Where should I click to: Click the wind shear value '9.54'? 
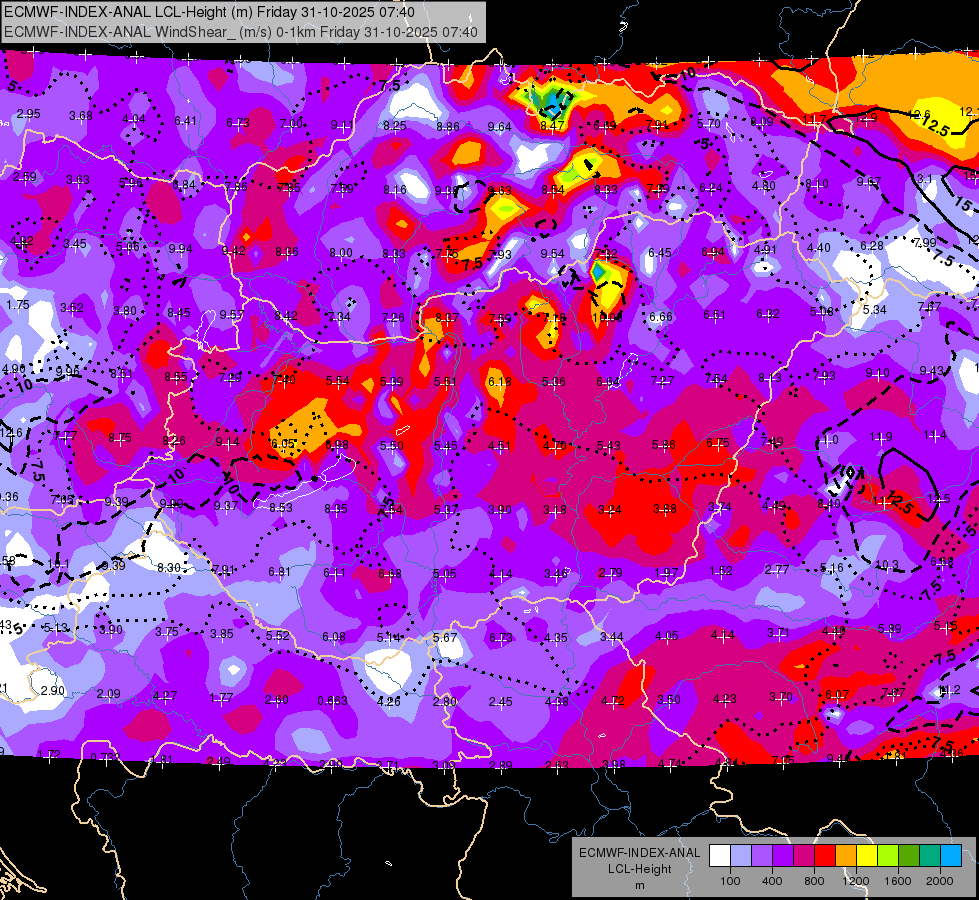point(553,254)
